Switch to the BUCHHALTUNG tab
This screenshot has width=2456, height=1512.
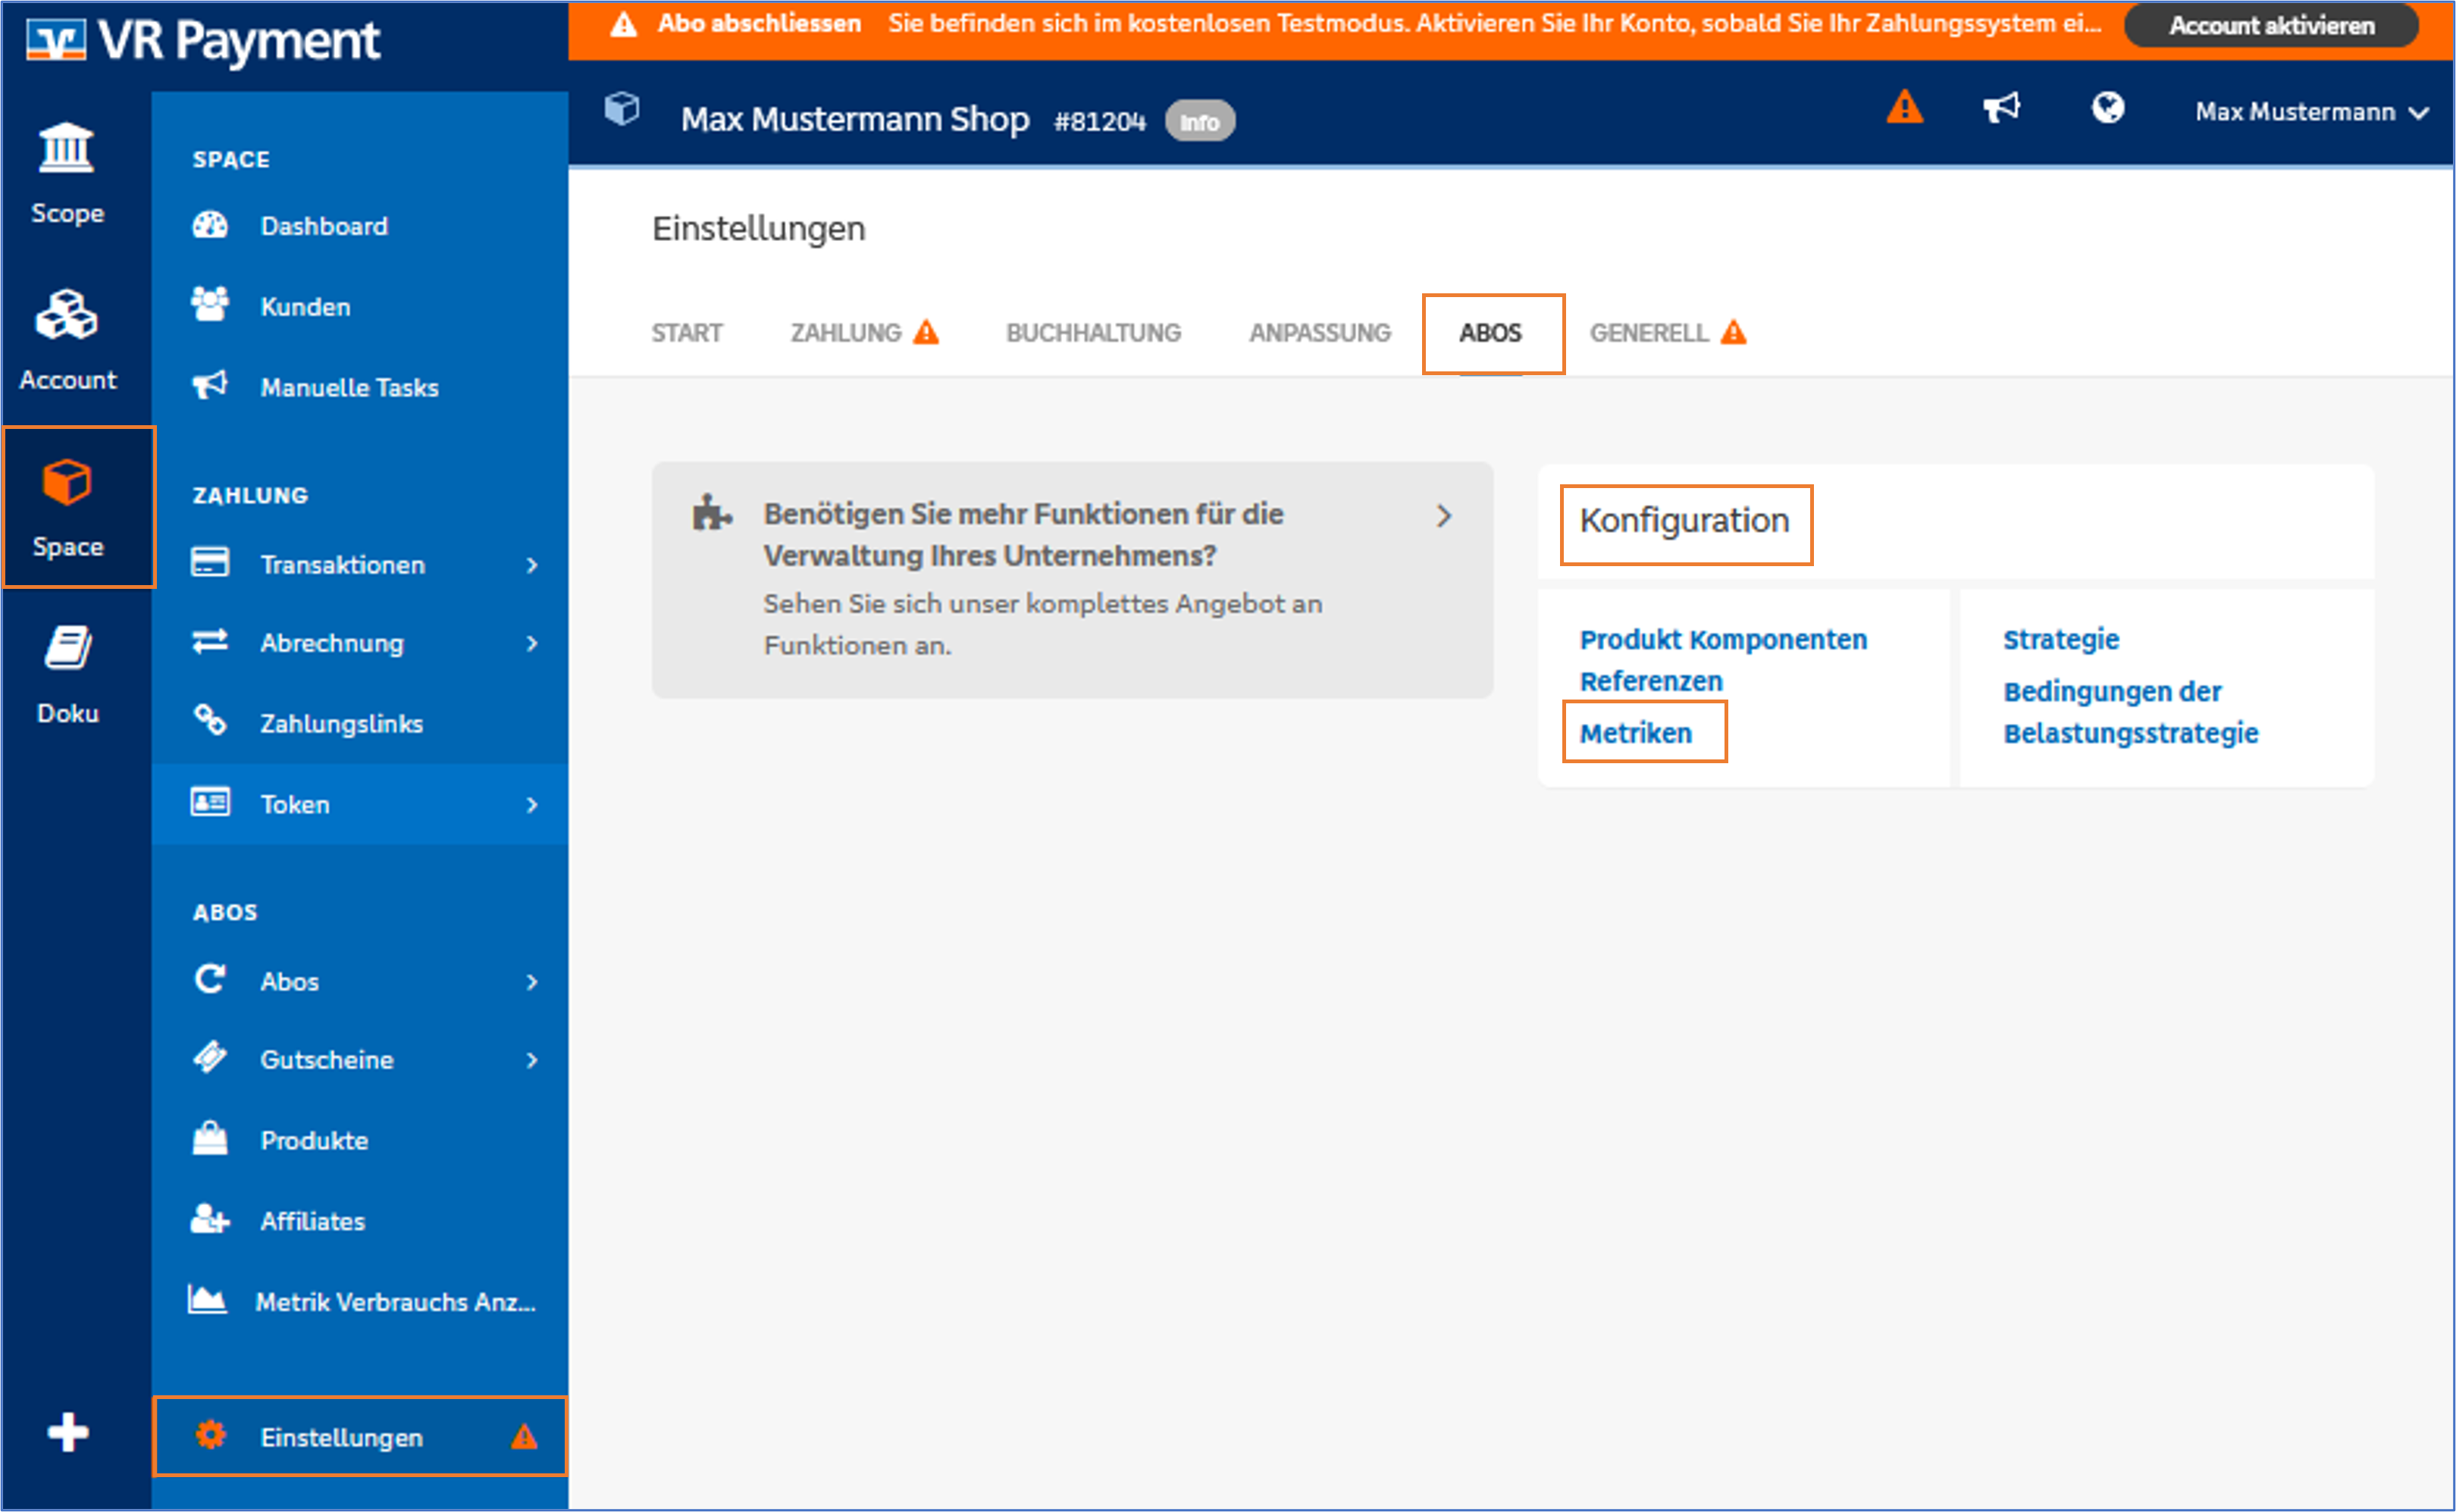pyautogui.click(x=1093, y=333)
